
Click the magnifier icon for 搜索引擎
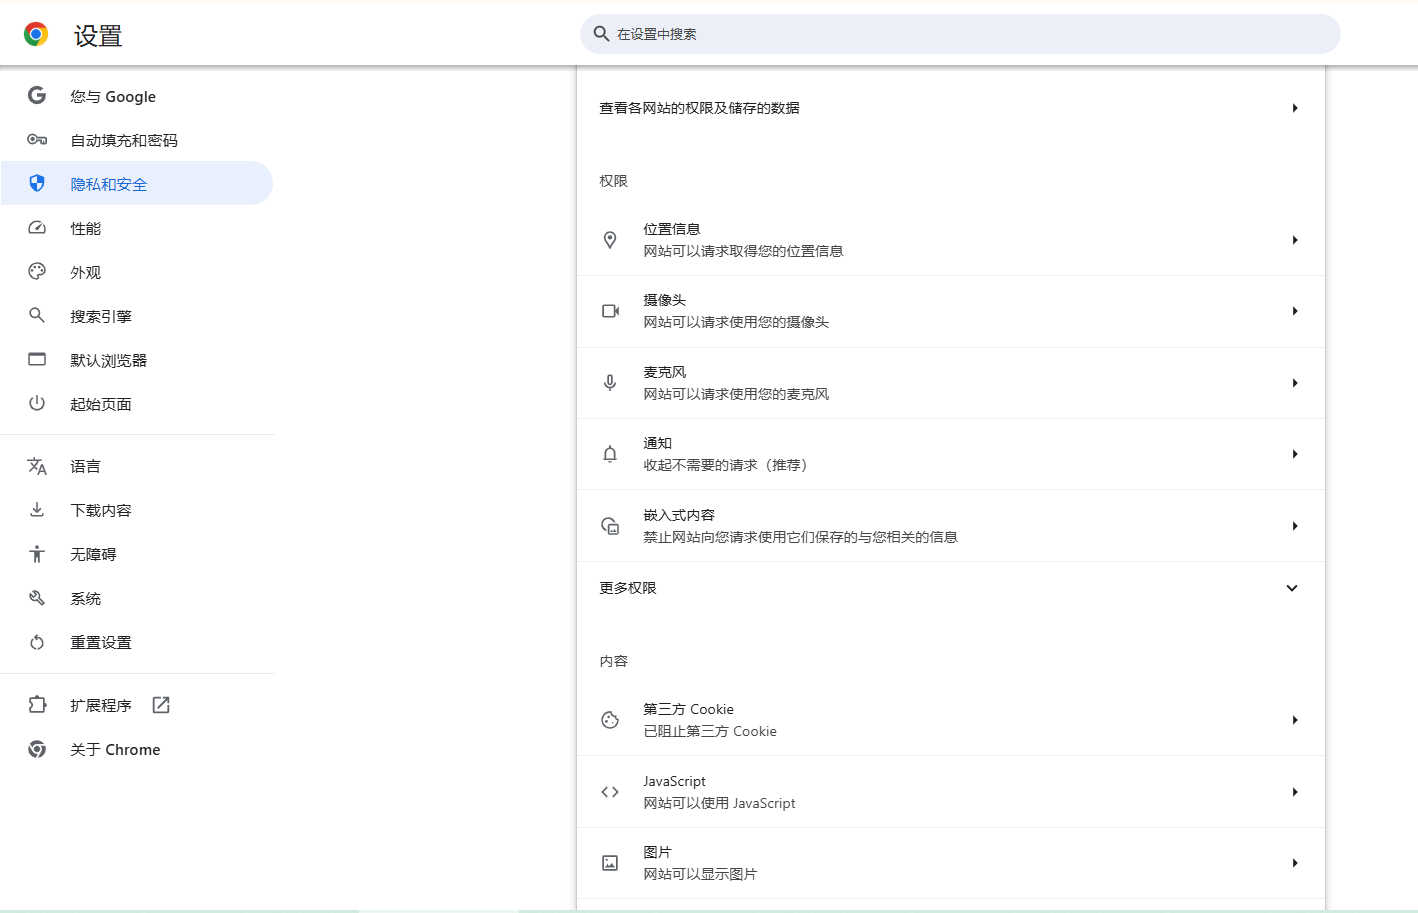tap(37, 316)
